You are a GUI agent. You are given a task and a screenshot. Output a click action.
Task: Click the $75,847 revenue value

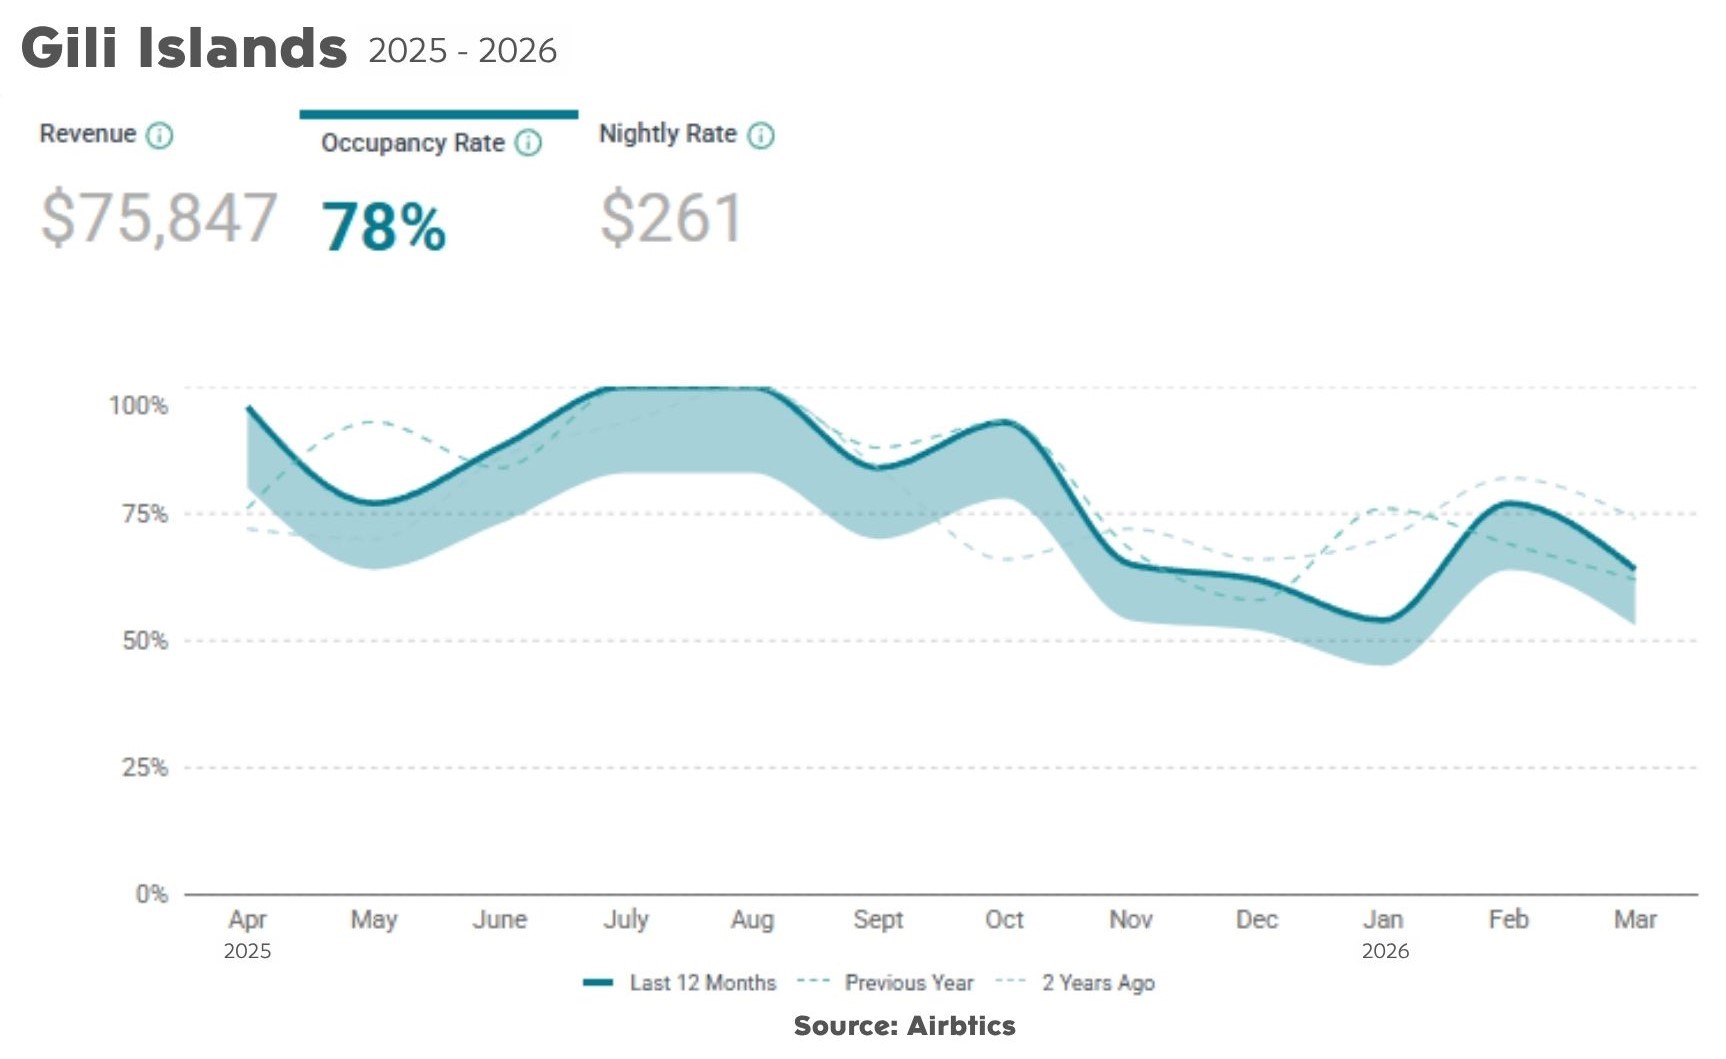(158, 217)
